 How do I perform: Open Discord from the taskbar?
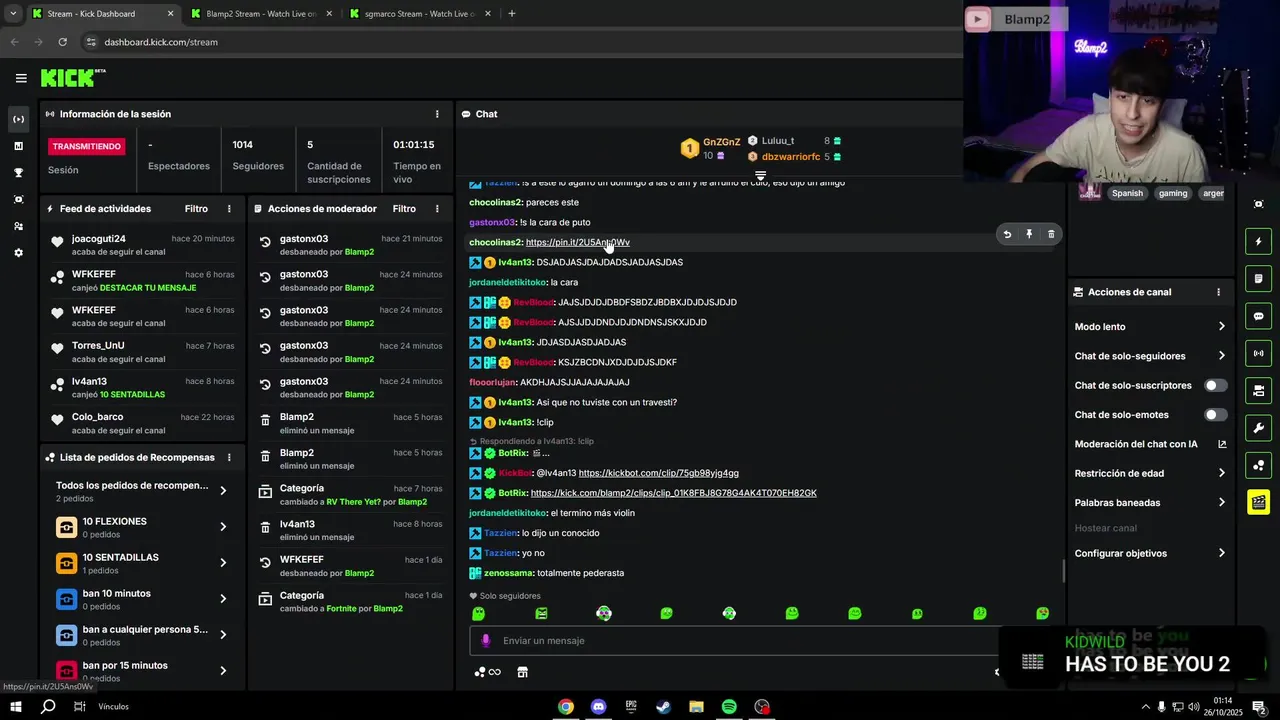(598, 707)
